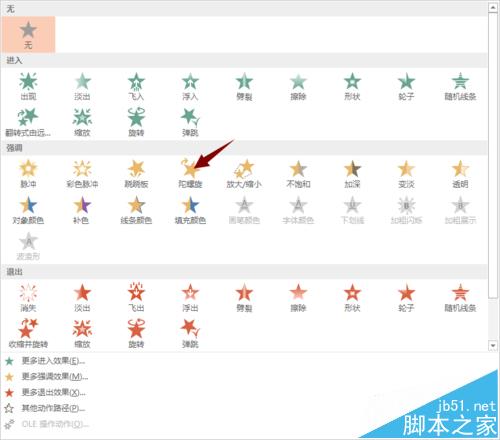Apply the green 弹跳 entrance effect

pyautogui.click(x=190, y=122)
